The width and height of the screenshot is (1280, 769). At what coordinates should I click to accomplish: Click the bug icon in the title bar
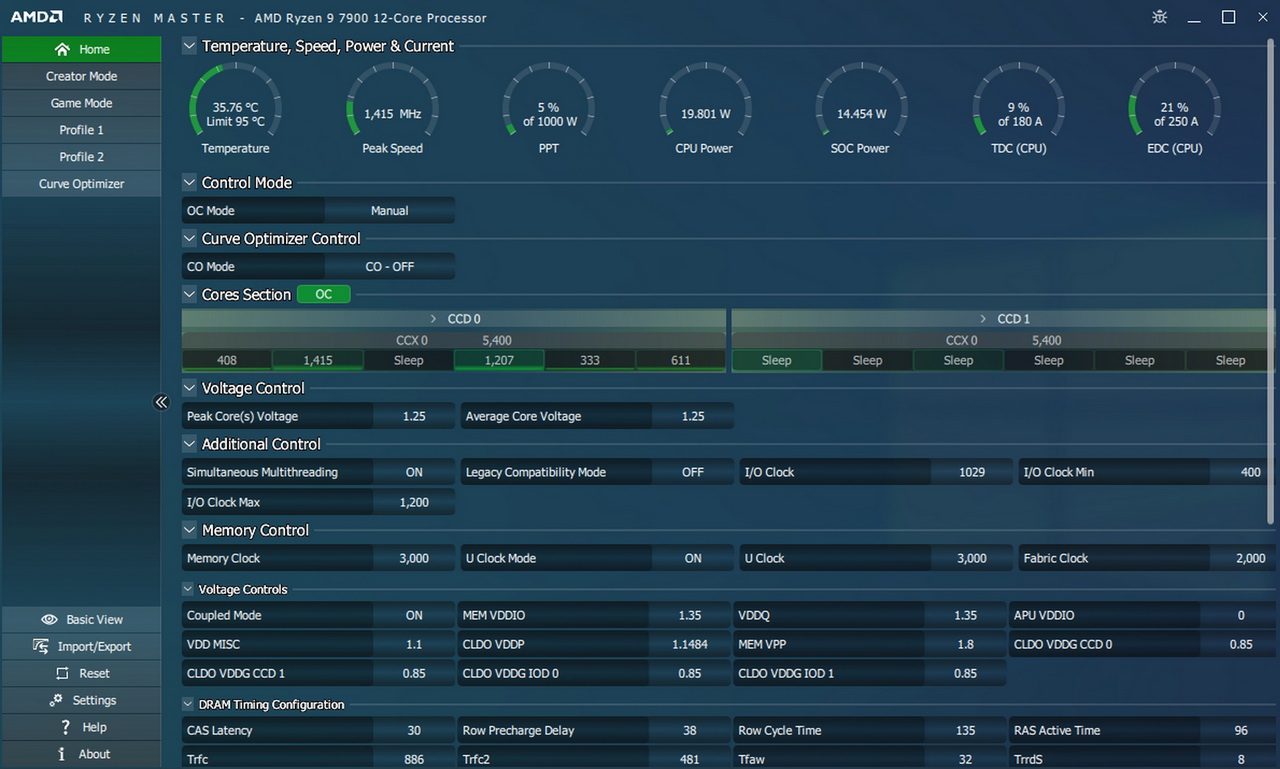pyautogui.click(x=1160, y=17)
